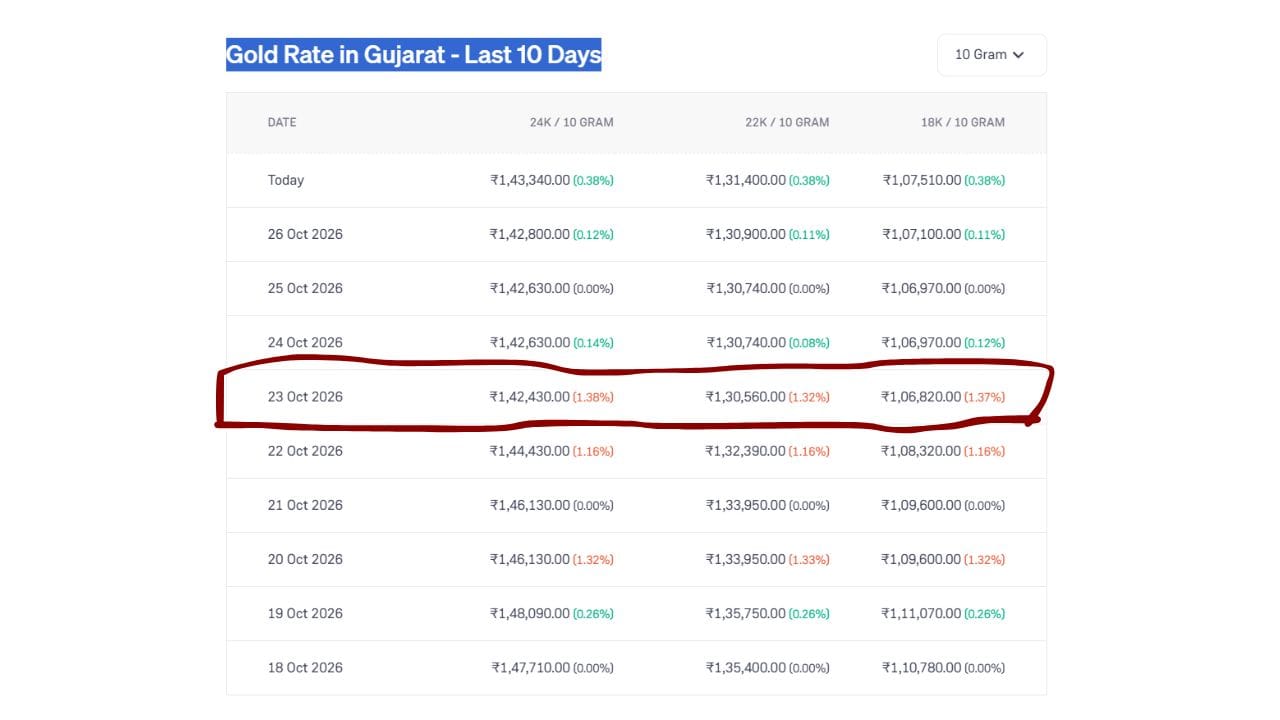
Task: Select today's 24K price ₹1,43,340.00
Action: 530,180
